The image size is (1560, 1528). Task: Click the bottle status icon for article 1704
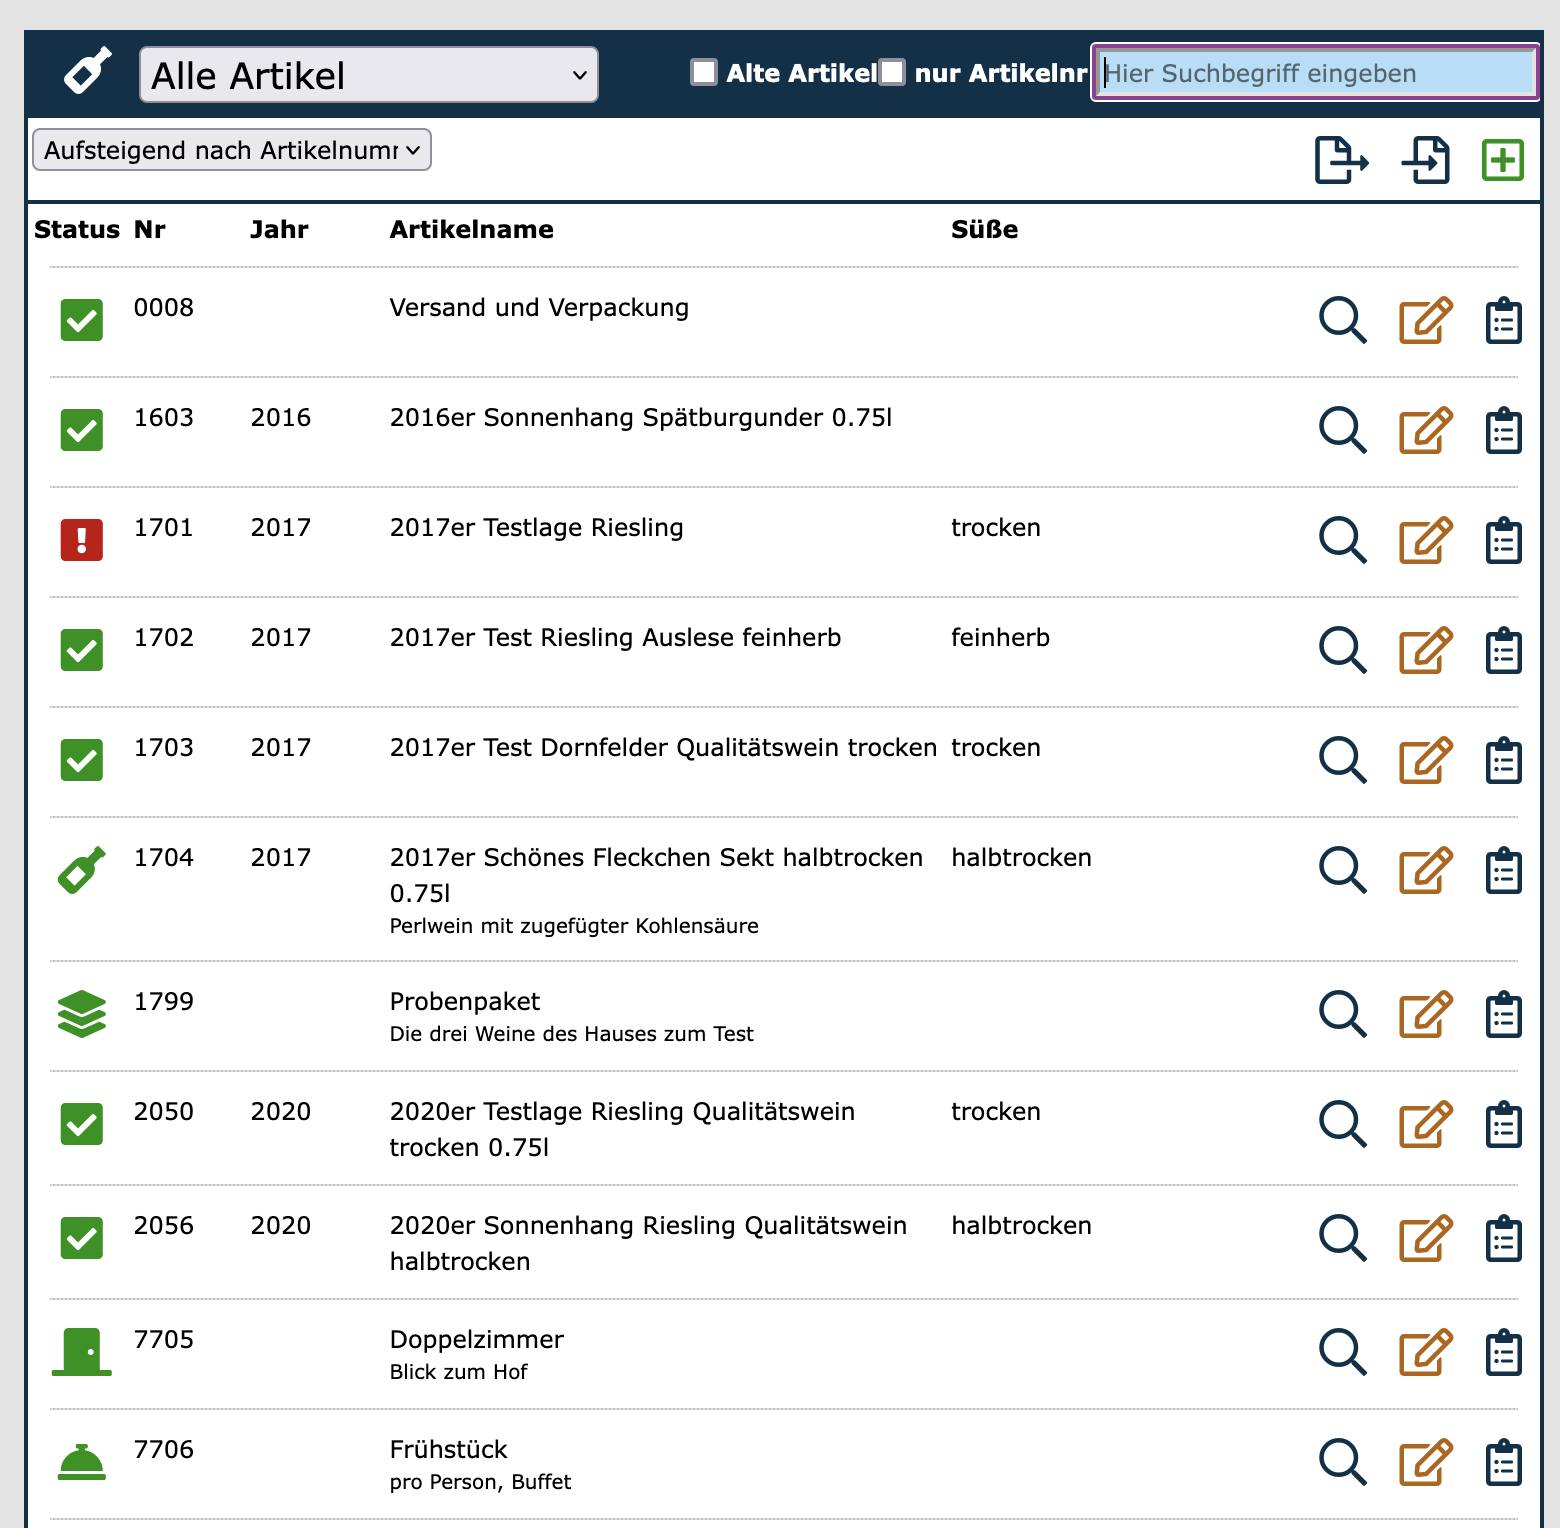[82, 870]
